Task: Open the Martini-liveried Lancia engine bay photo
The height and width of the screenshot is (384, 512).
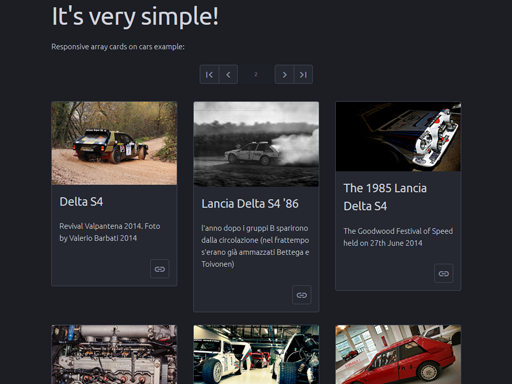Action: [x=398, y=137]
